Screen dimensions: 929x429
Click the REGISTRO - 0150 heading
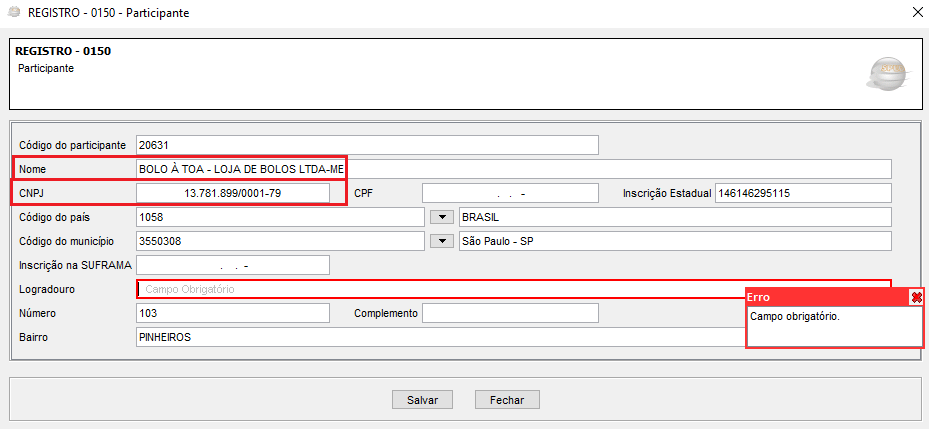pos(63,51)
